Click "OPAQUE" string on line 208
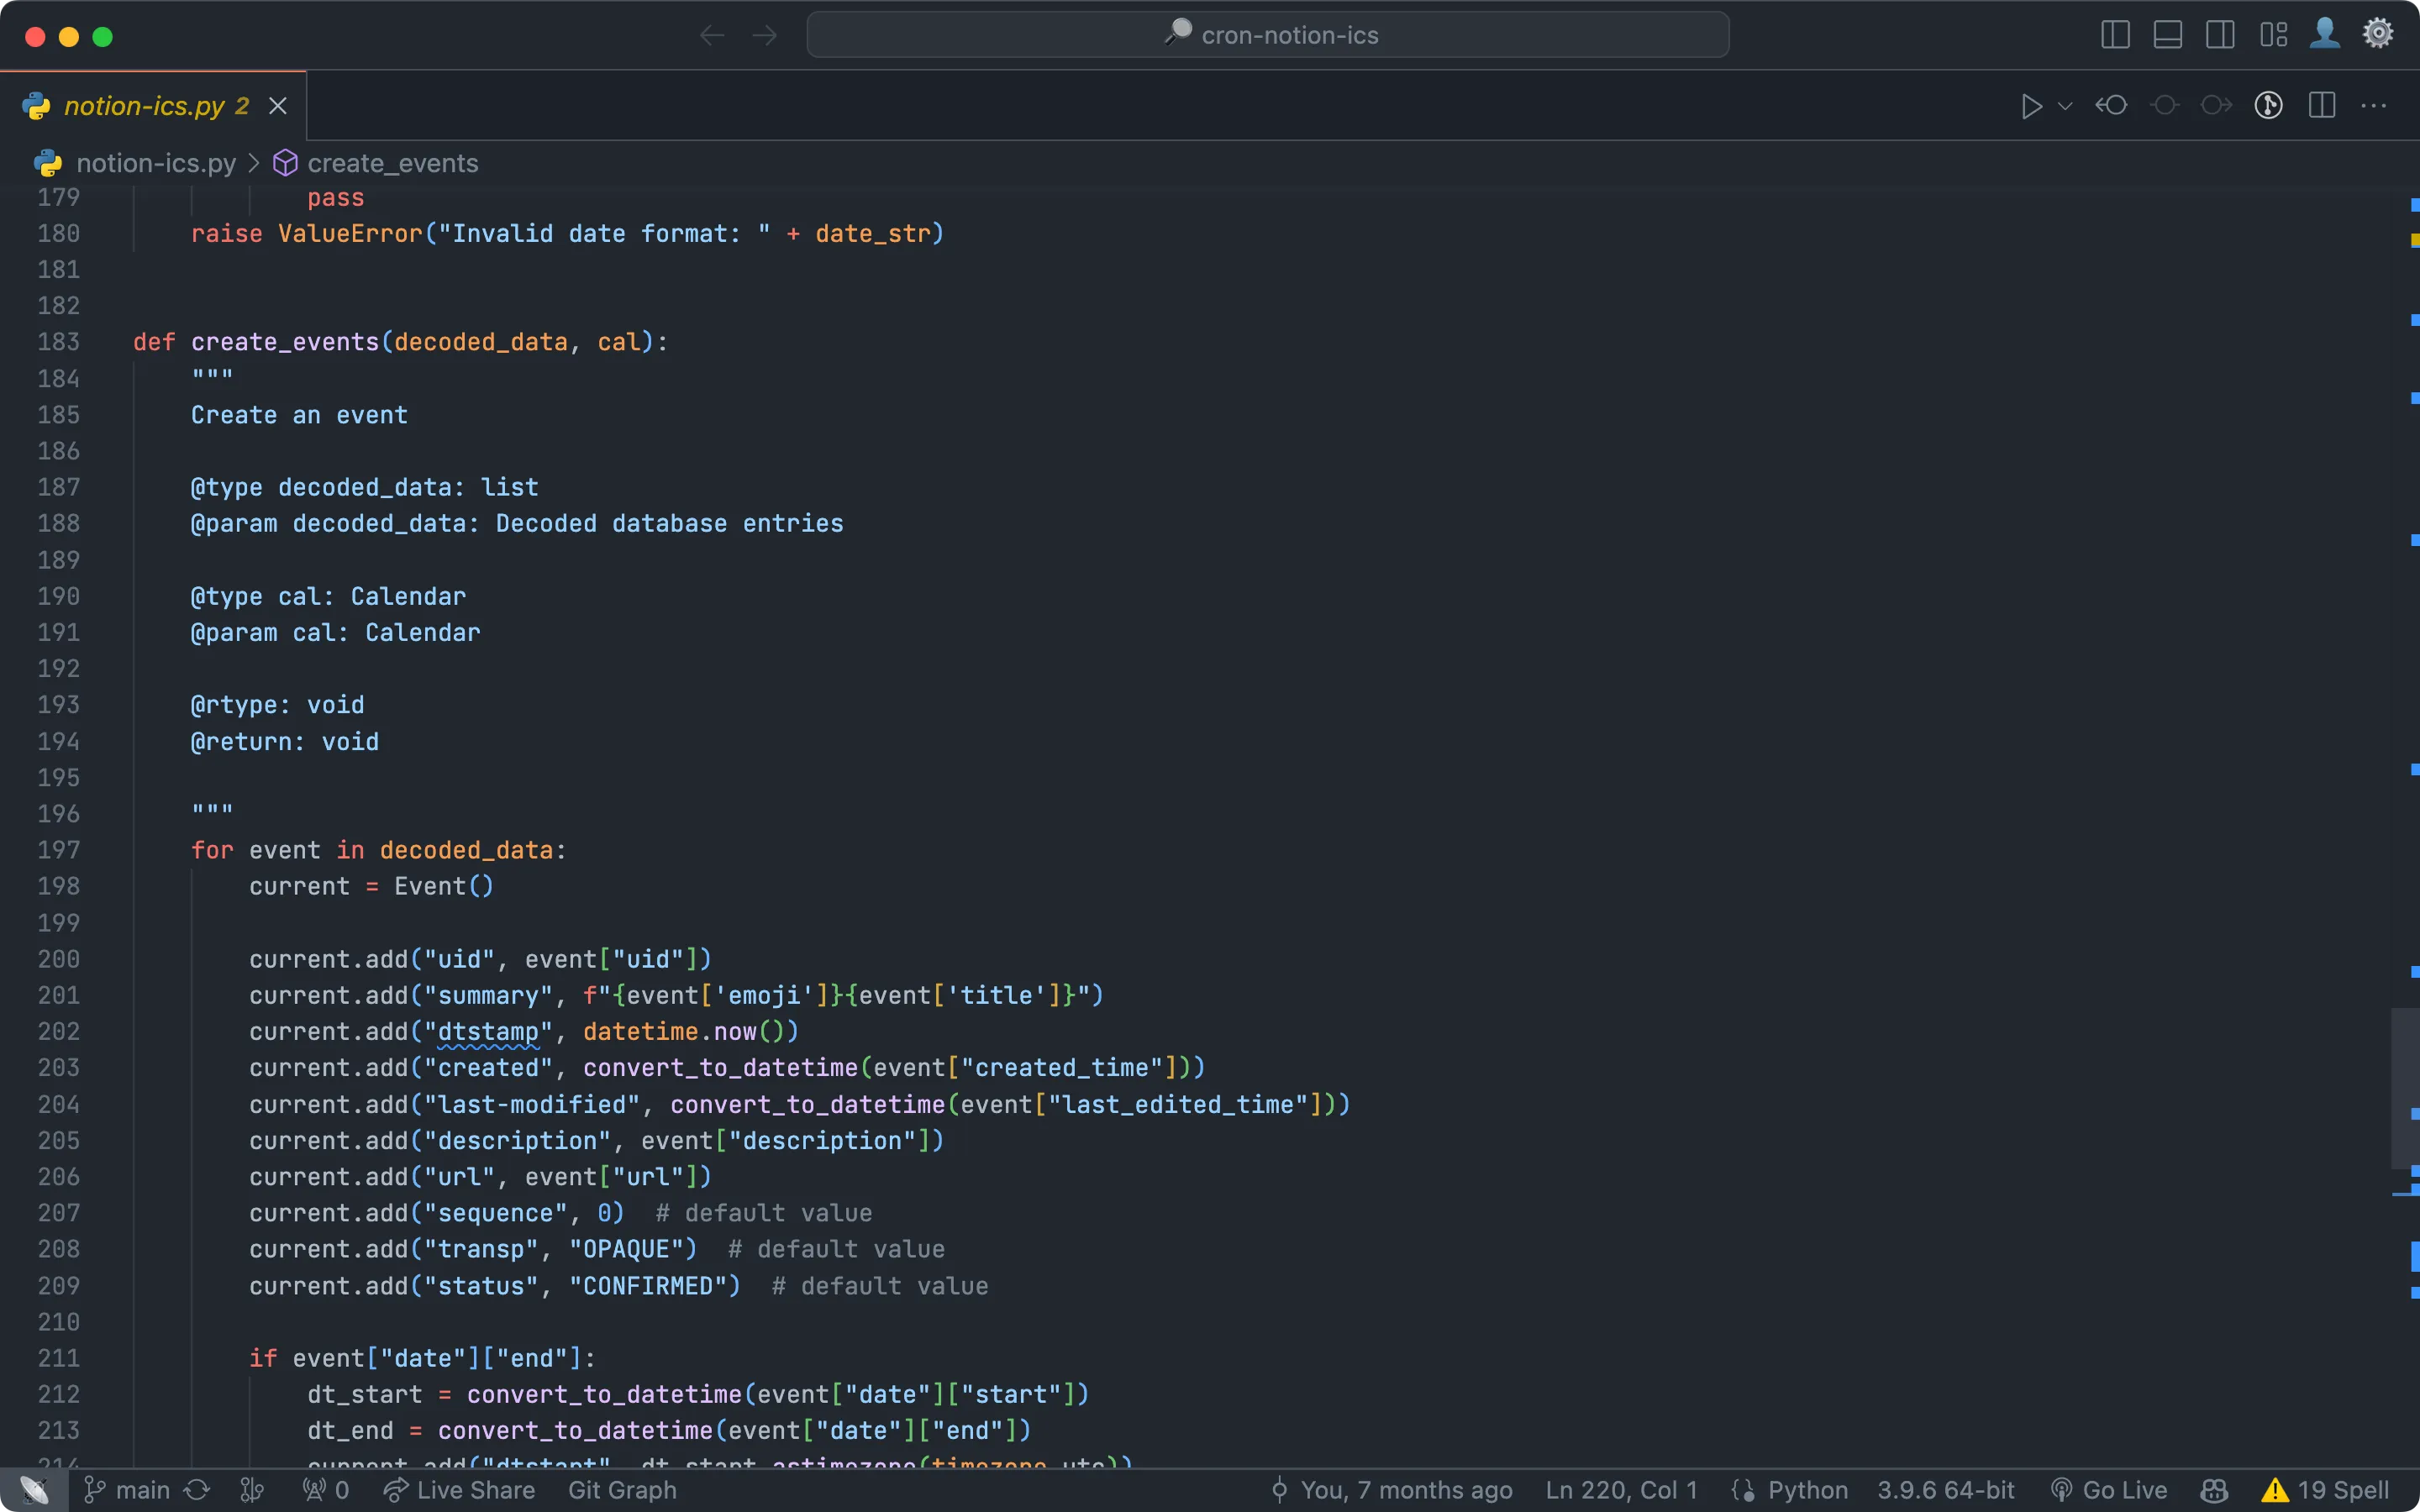 (626, 1249)
